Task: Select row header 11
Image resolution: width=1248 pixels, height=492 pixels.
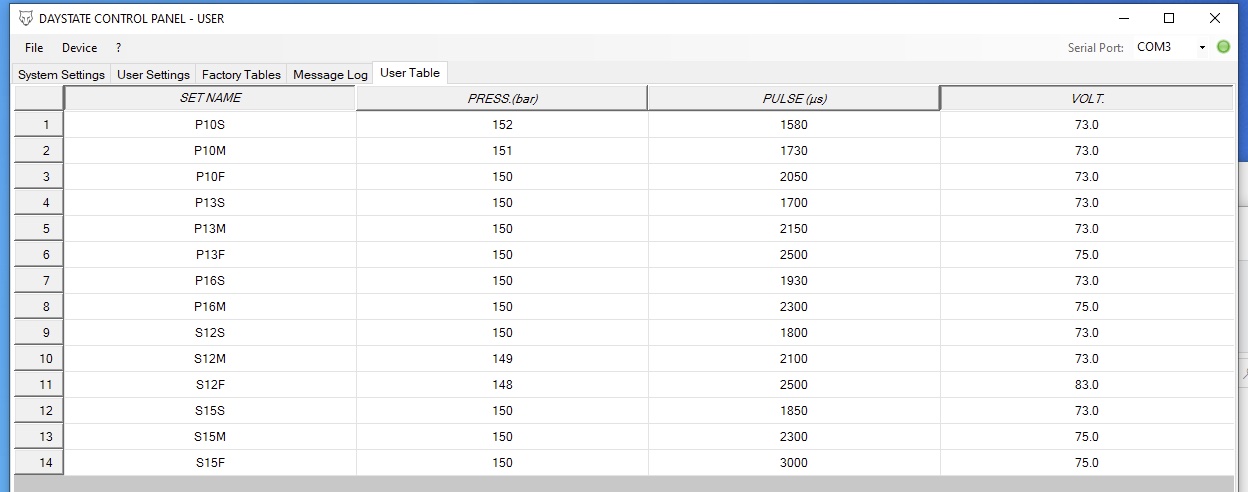Action: coord(39,385)
